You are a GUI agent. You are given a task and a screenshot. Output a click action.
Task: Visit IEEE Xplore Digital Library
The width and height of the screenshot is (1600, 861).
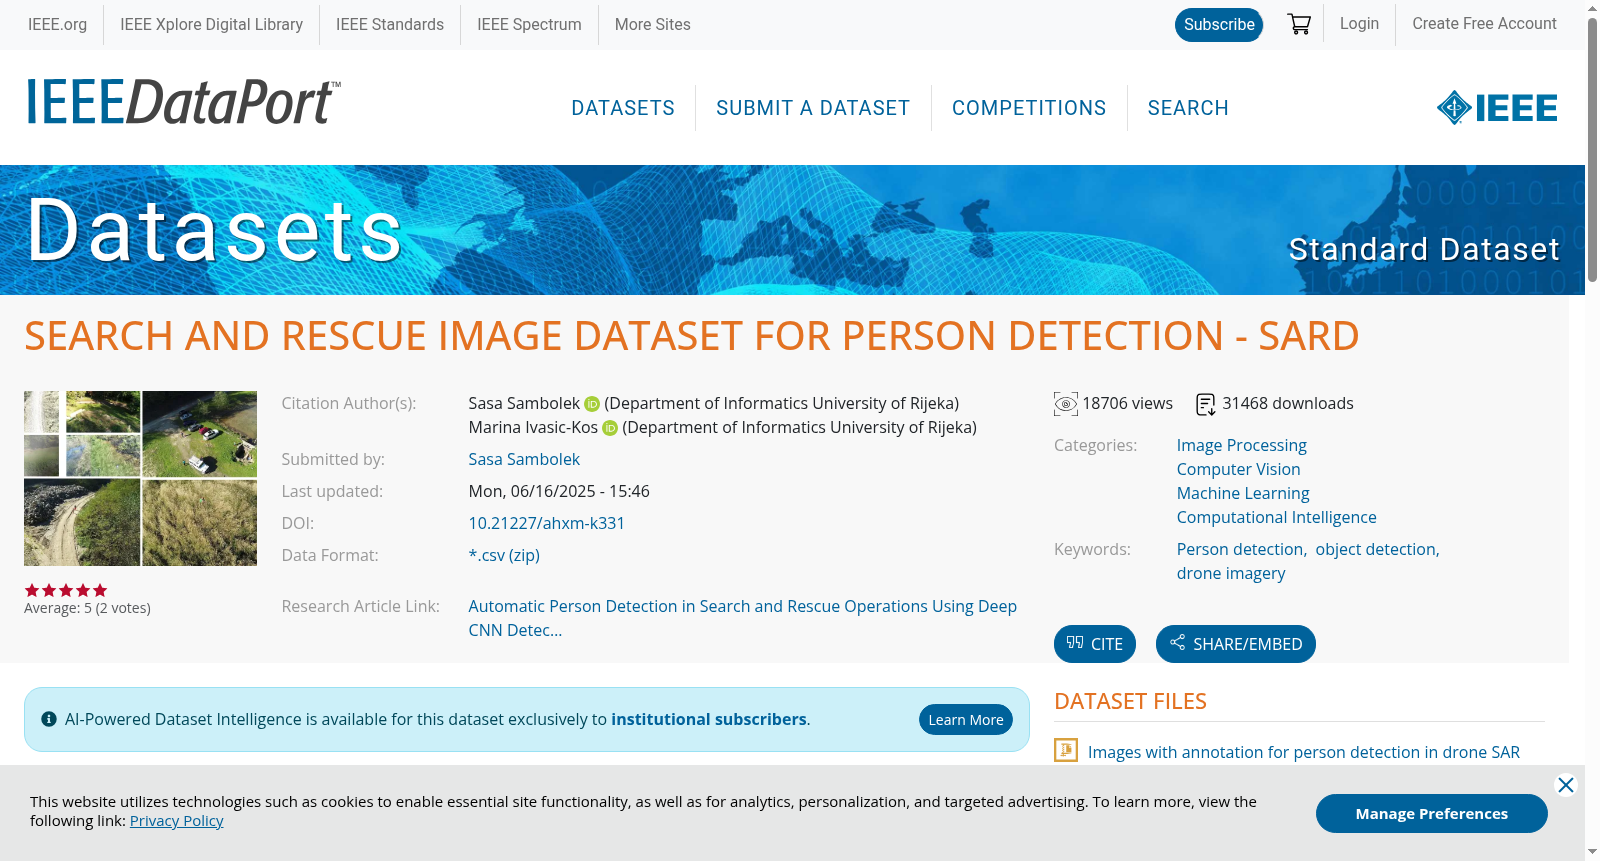pos(211,24)
